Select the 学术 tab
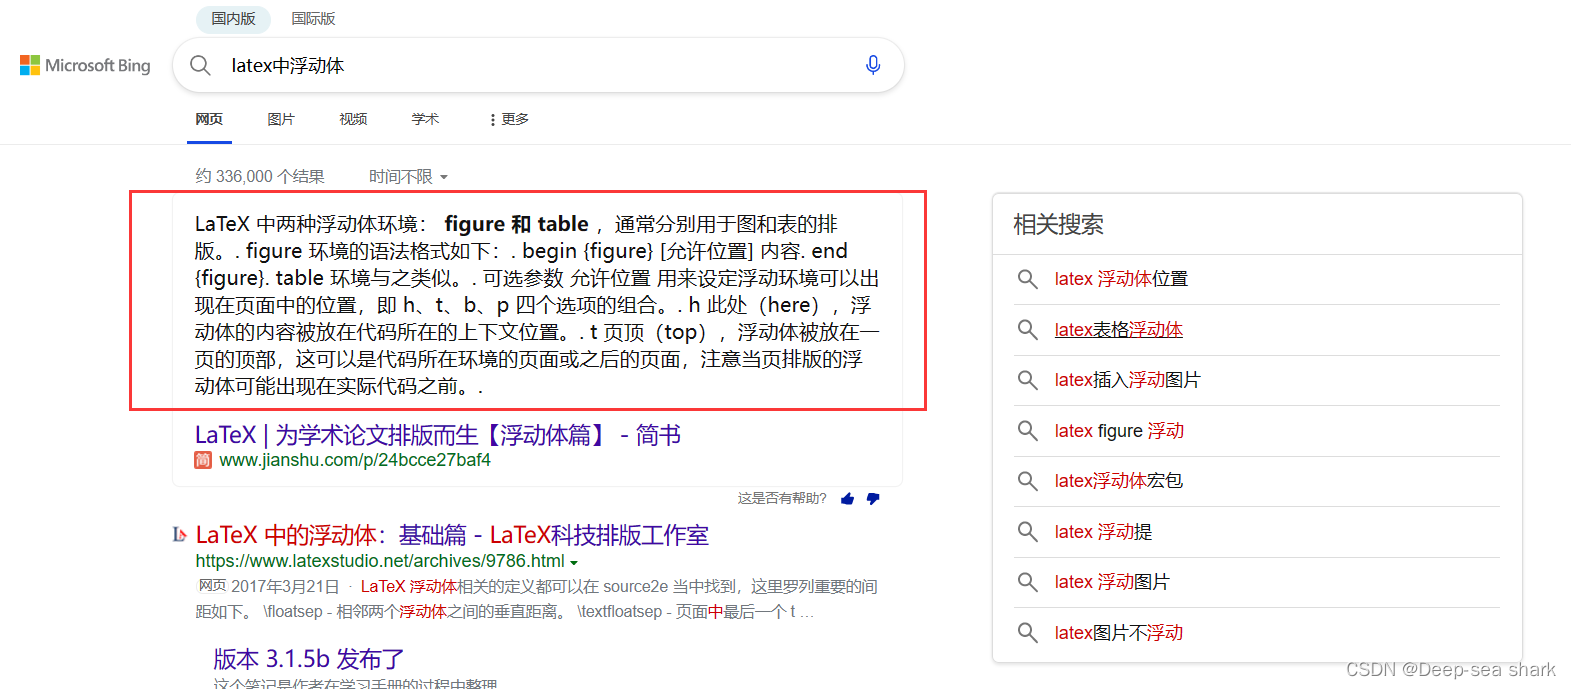This screenshot has width=1571, height=689. [x=425, y=119]
